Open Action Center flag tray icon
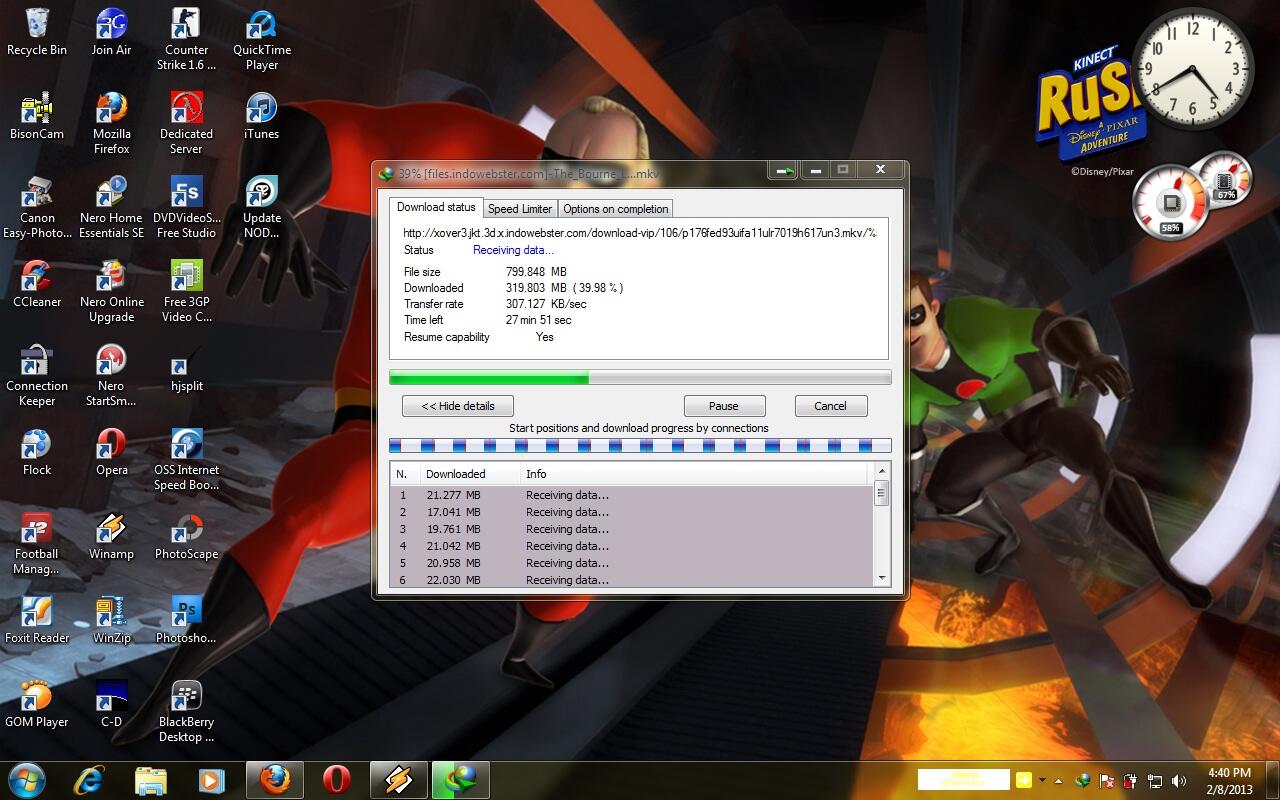 (1107, 780)
